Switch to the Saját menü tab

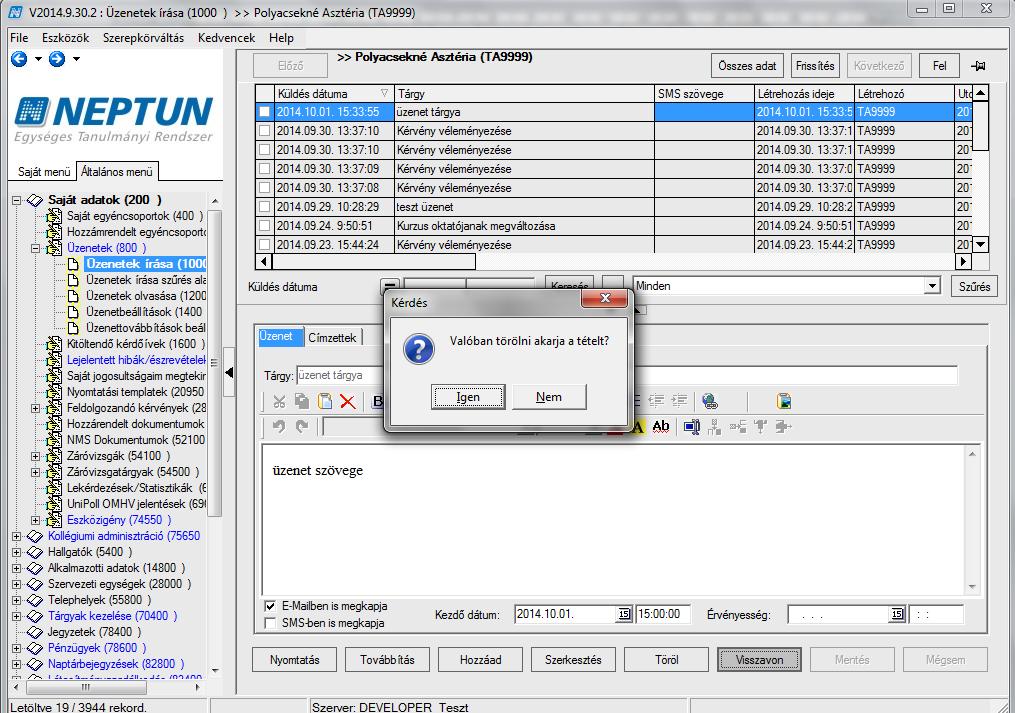click(x=43, y=172)
